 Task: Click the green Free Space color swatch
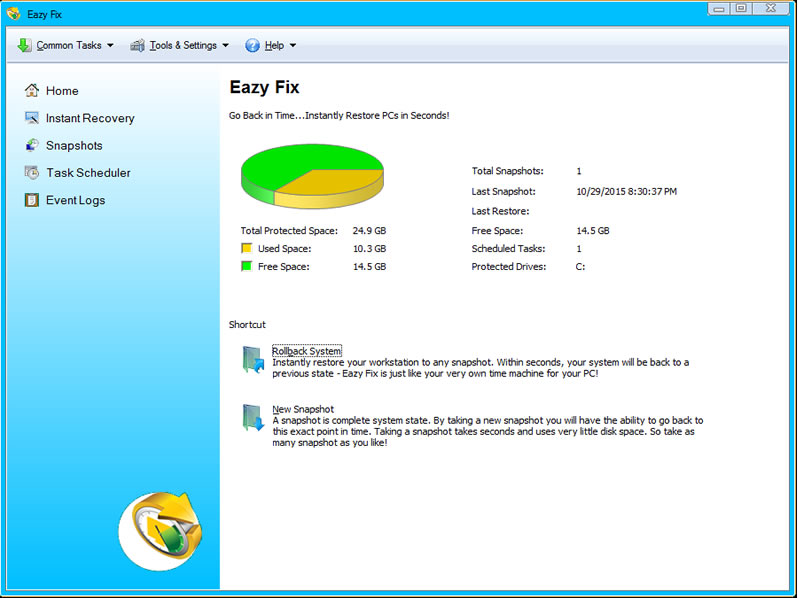(247, 266)
